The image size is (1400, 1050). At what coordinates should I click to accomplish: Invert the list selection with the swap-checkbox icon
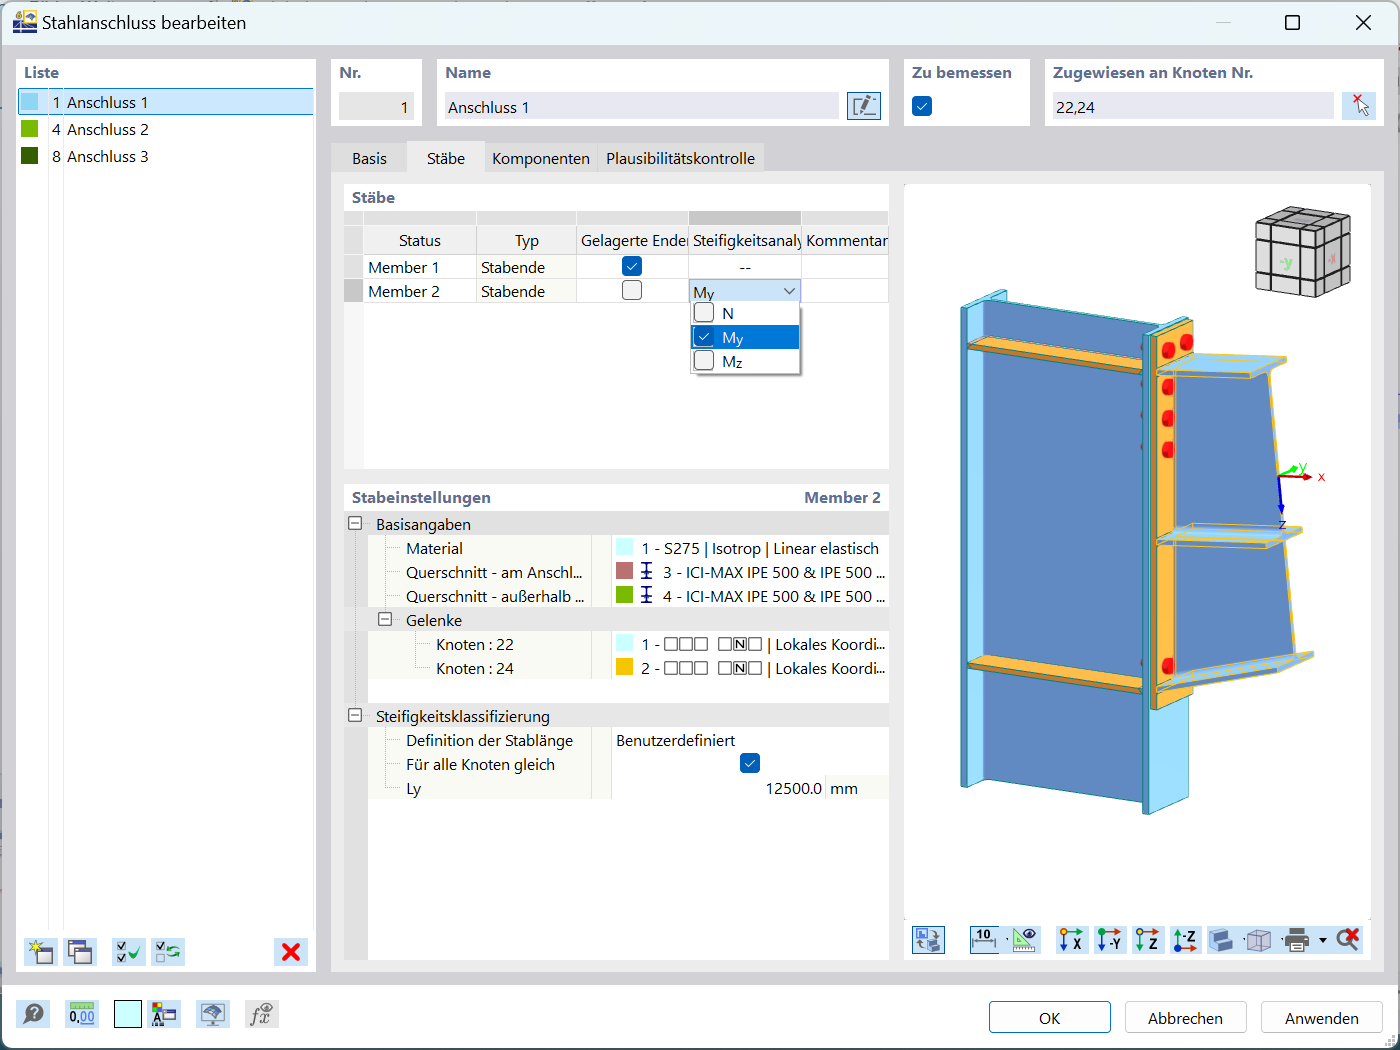coord(168,952)
